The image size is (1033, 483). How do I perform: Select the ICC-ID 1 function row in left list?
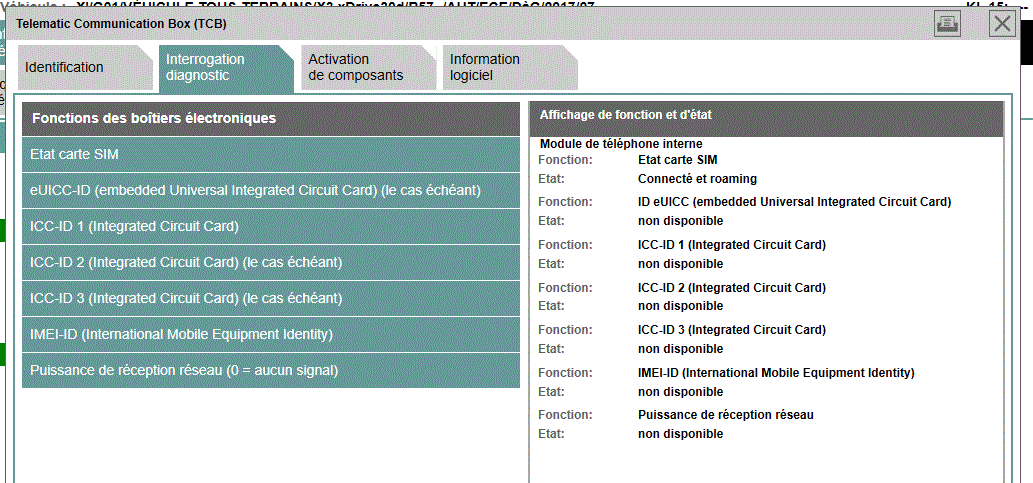pos(271,226)
